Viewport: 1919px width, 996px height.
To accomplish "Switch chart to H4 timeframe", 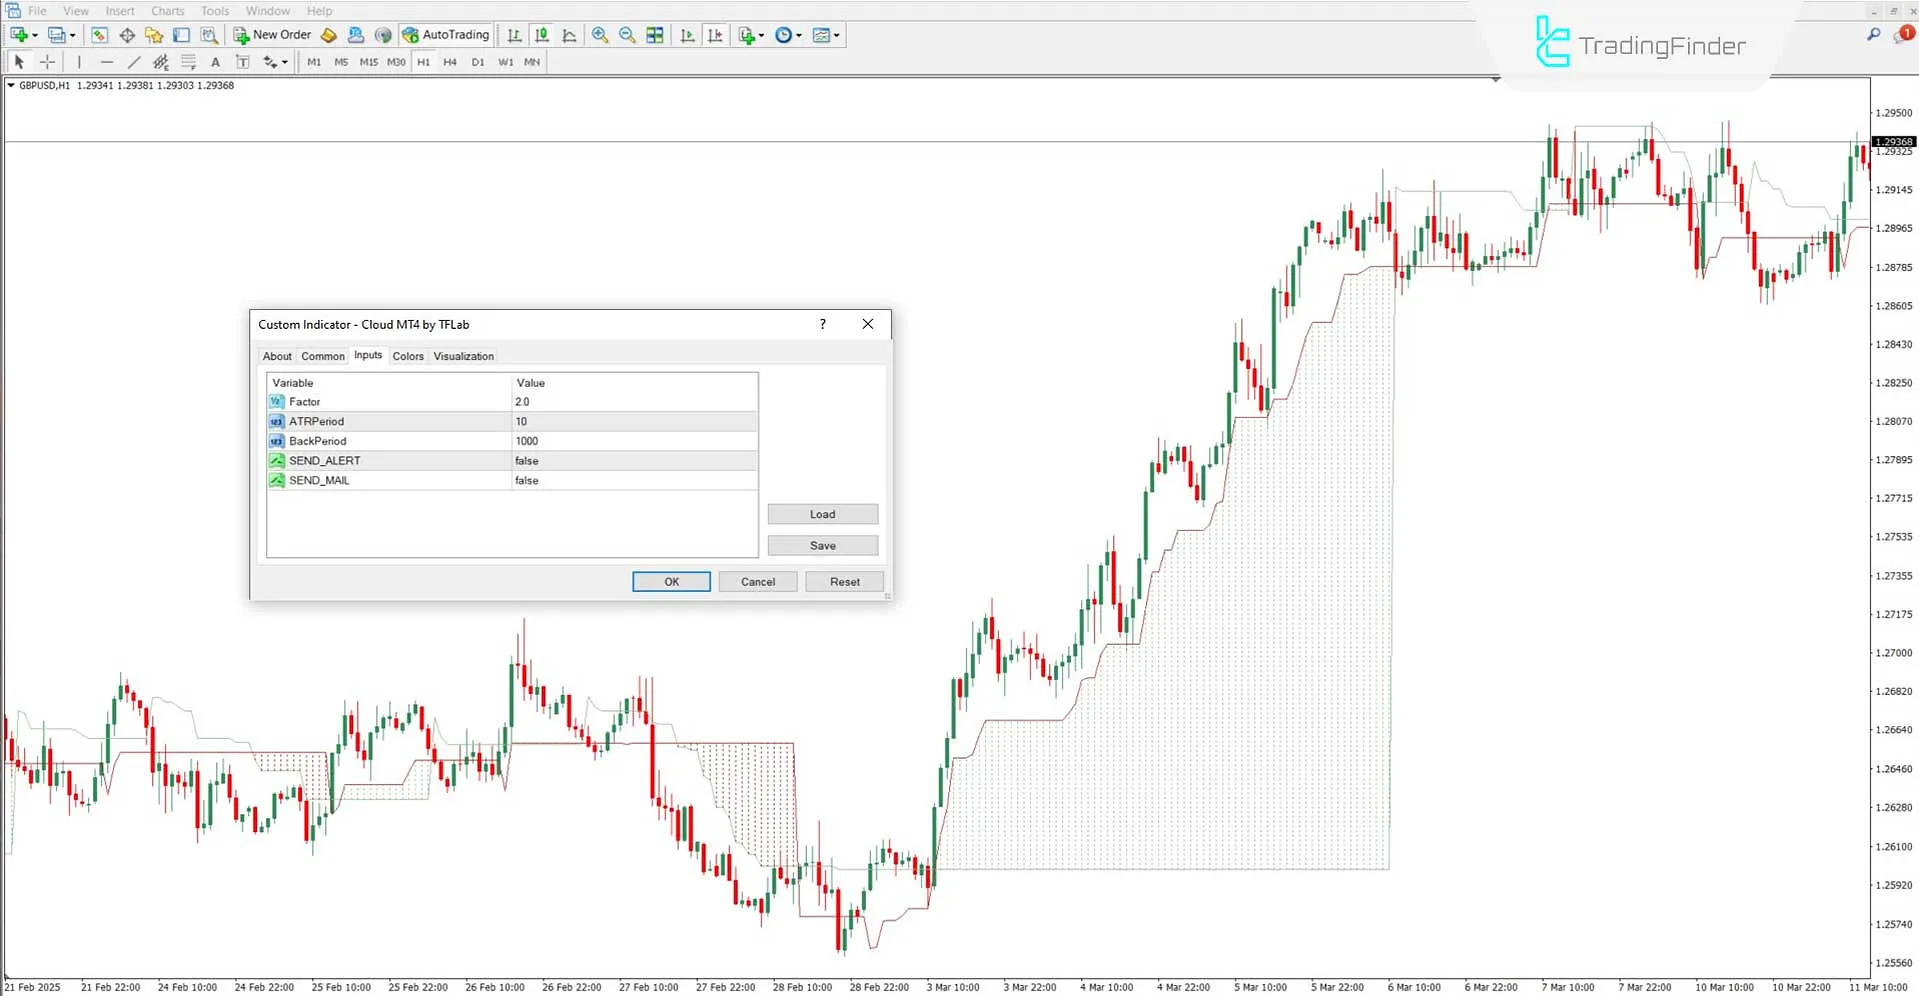I will (x=450, y=62).
